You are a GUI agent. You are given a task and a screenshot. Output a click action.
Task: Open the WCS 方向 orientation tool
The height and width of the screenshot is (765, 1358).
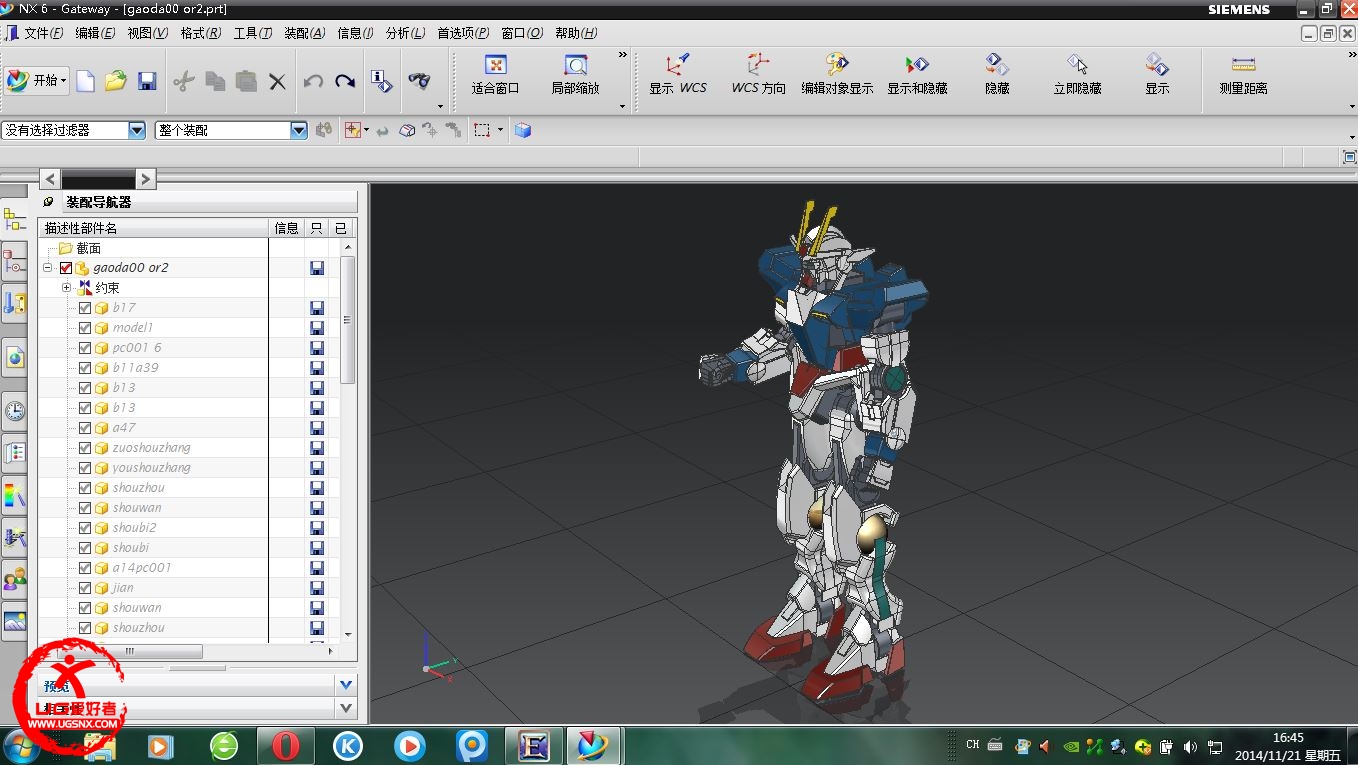click(758, 75)
